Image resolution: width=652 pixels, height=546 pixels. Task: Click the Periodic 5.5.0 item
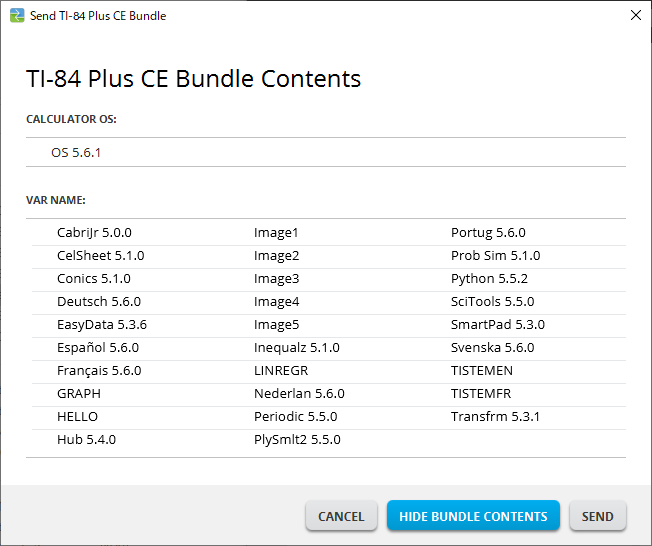coord(296,416)
